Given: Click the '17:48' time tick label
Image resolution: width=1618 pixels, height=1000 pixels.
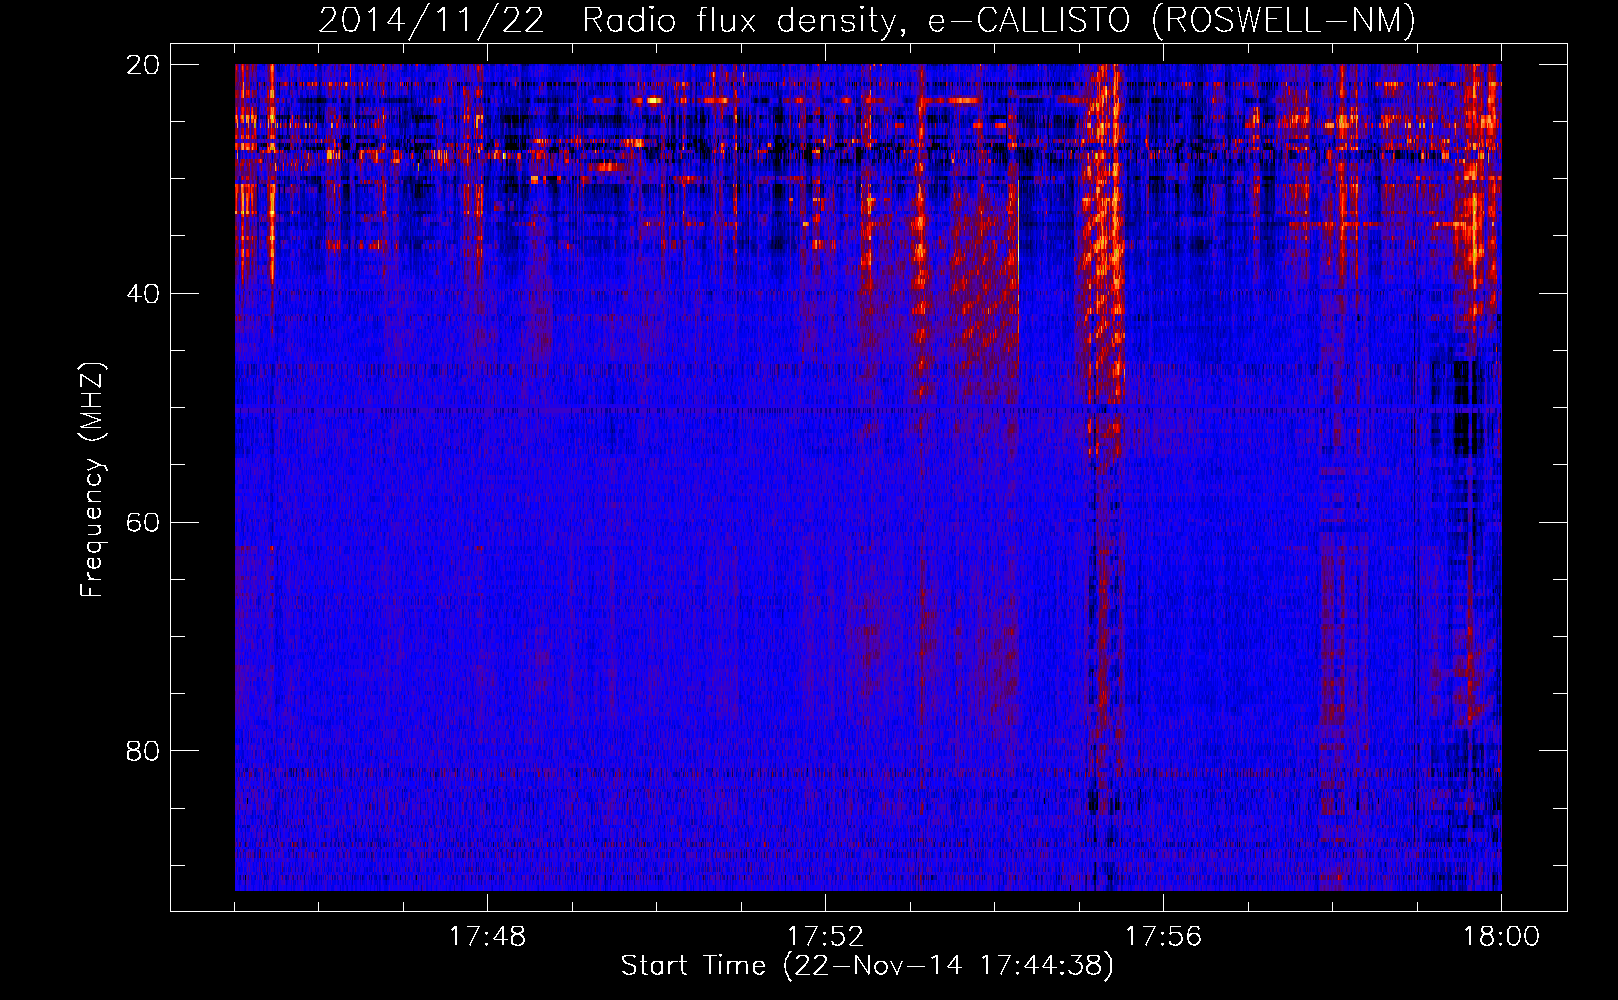Looking at the screenshot, I should 487,937.
